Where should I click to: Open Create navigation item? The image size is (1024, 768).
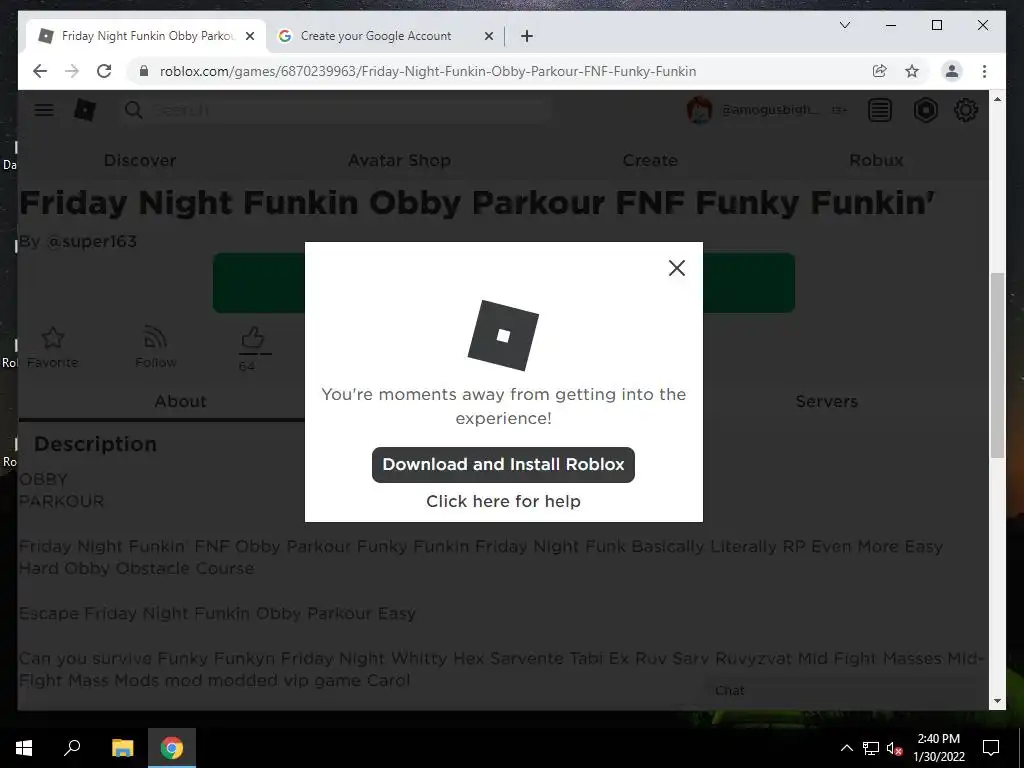pyautogui.click(x=650, y=160)
